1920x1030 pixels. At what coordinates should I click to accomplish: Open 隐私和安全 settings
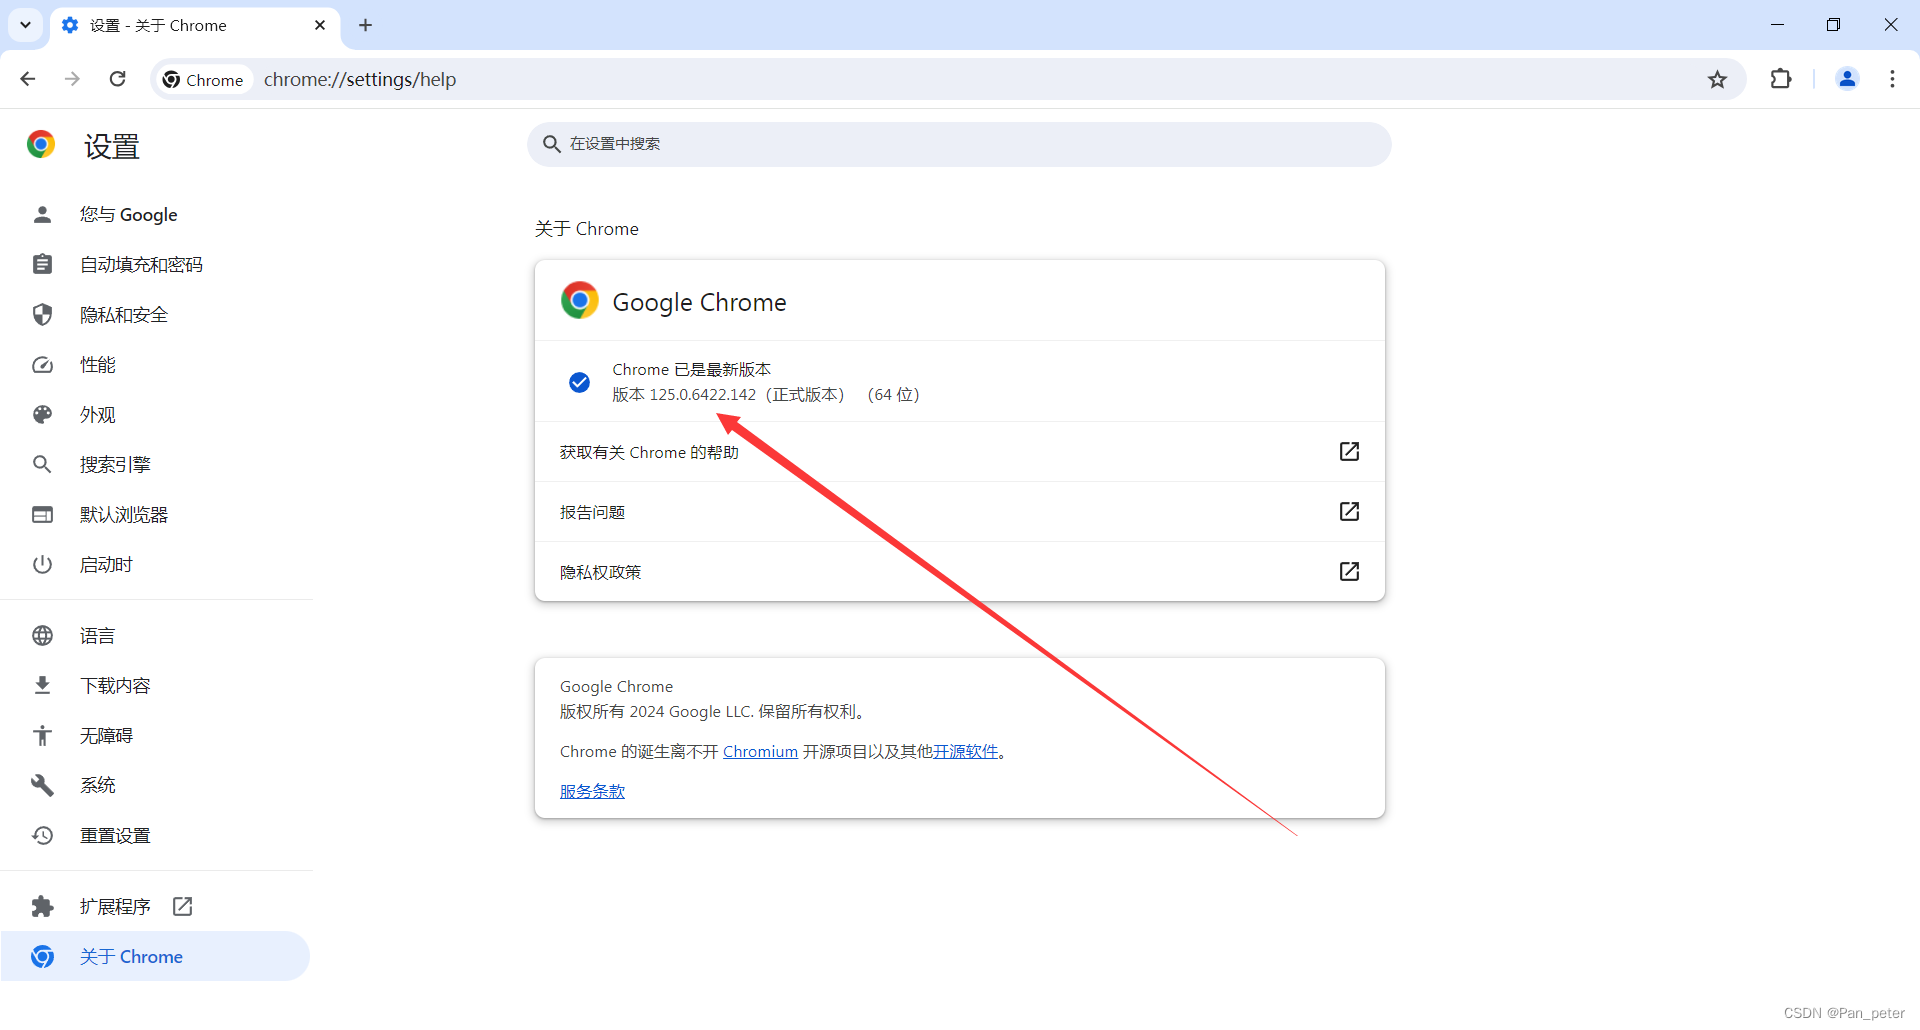(156, 315)
